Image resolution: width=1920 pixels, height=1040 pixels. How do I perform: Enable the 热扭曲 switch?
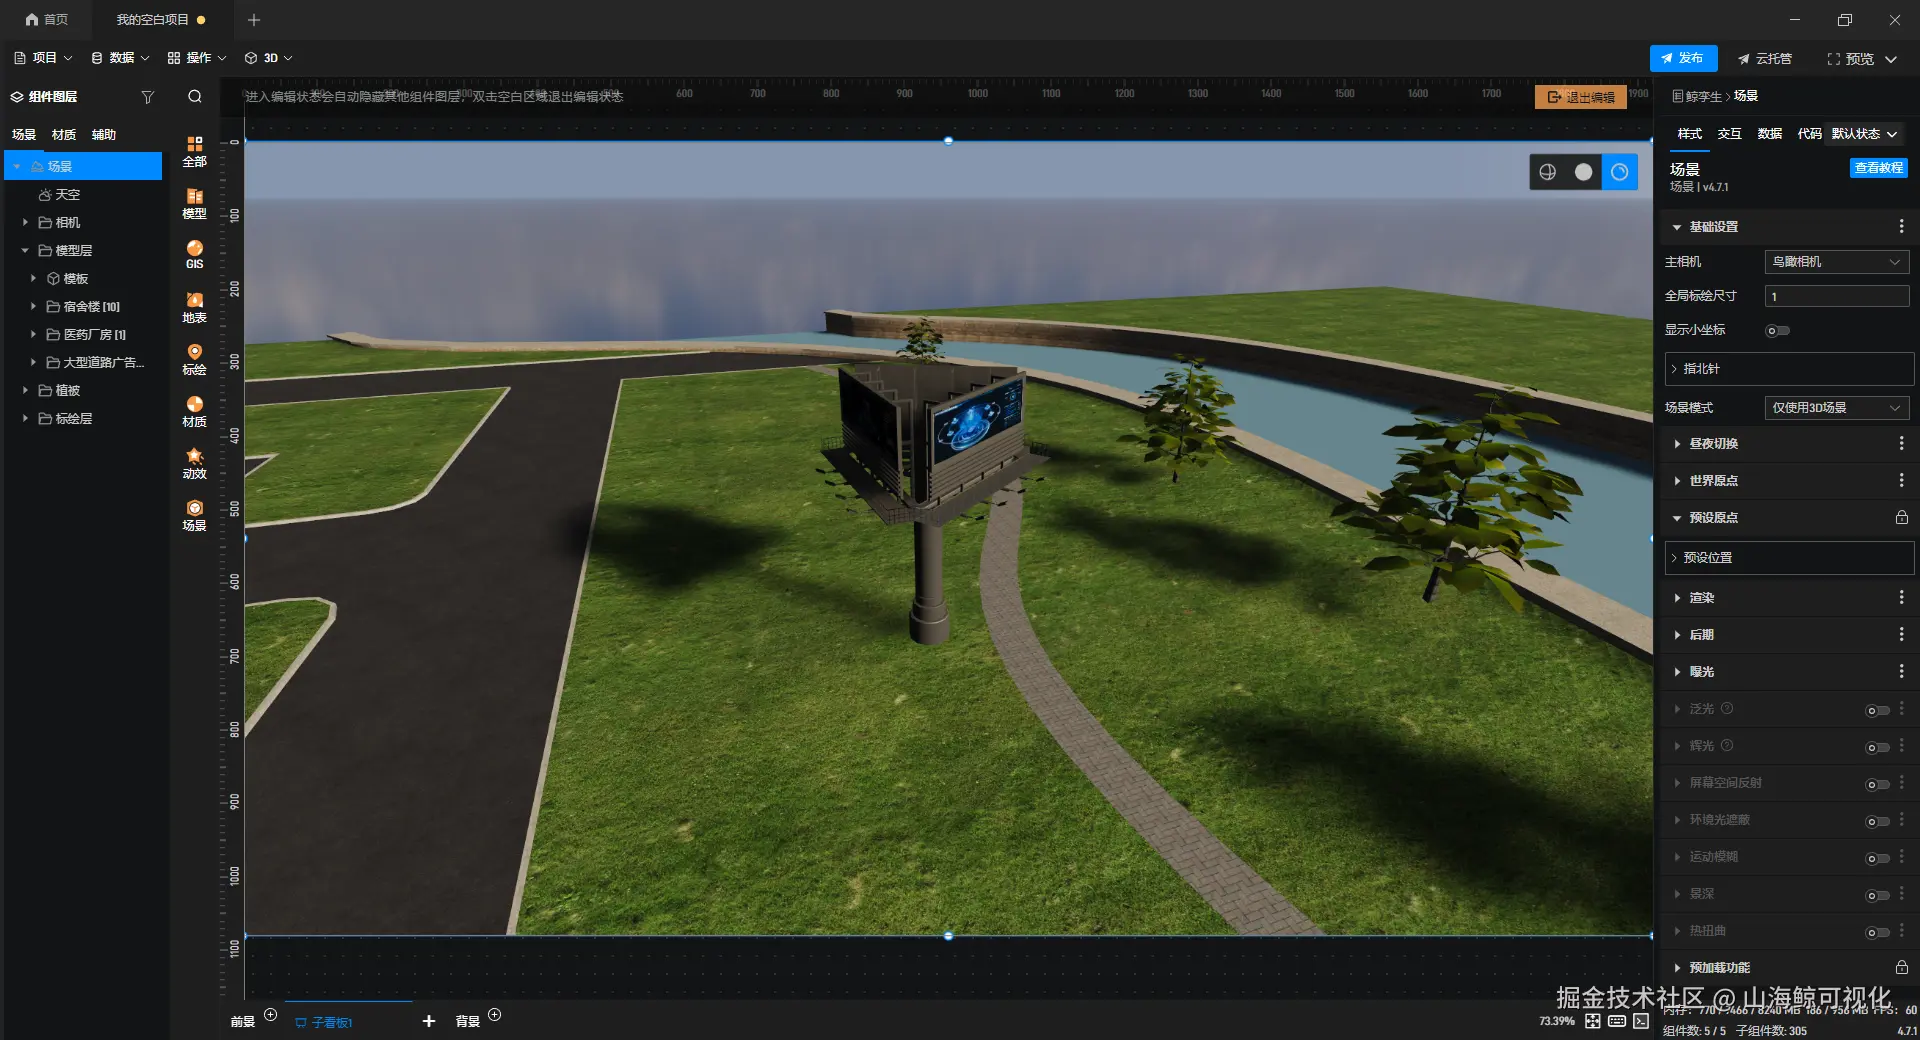1878,933
